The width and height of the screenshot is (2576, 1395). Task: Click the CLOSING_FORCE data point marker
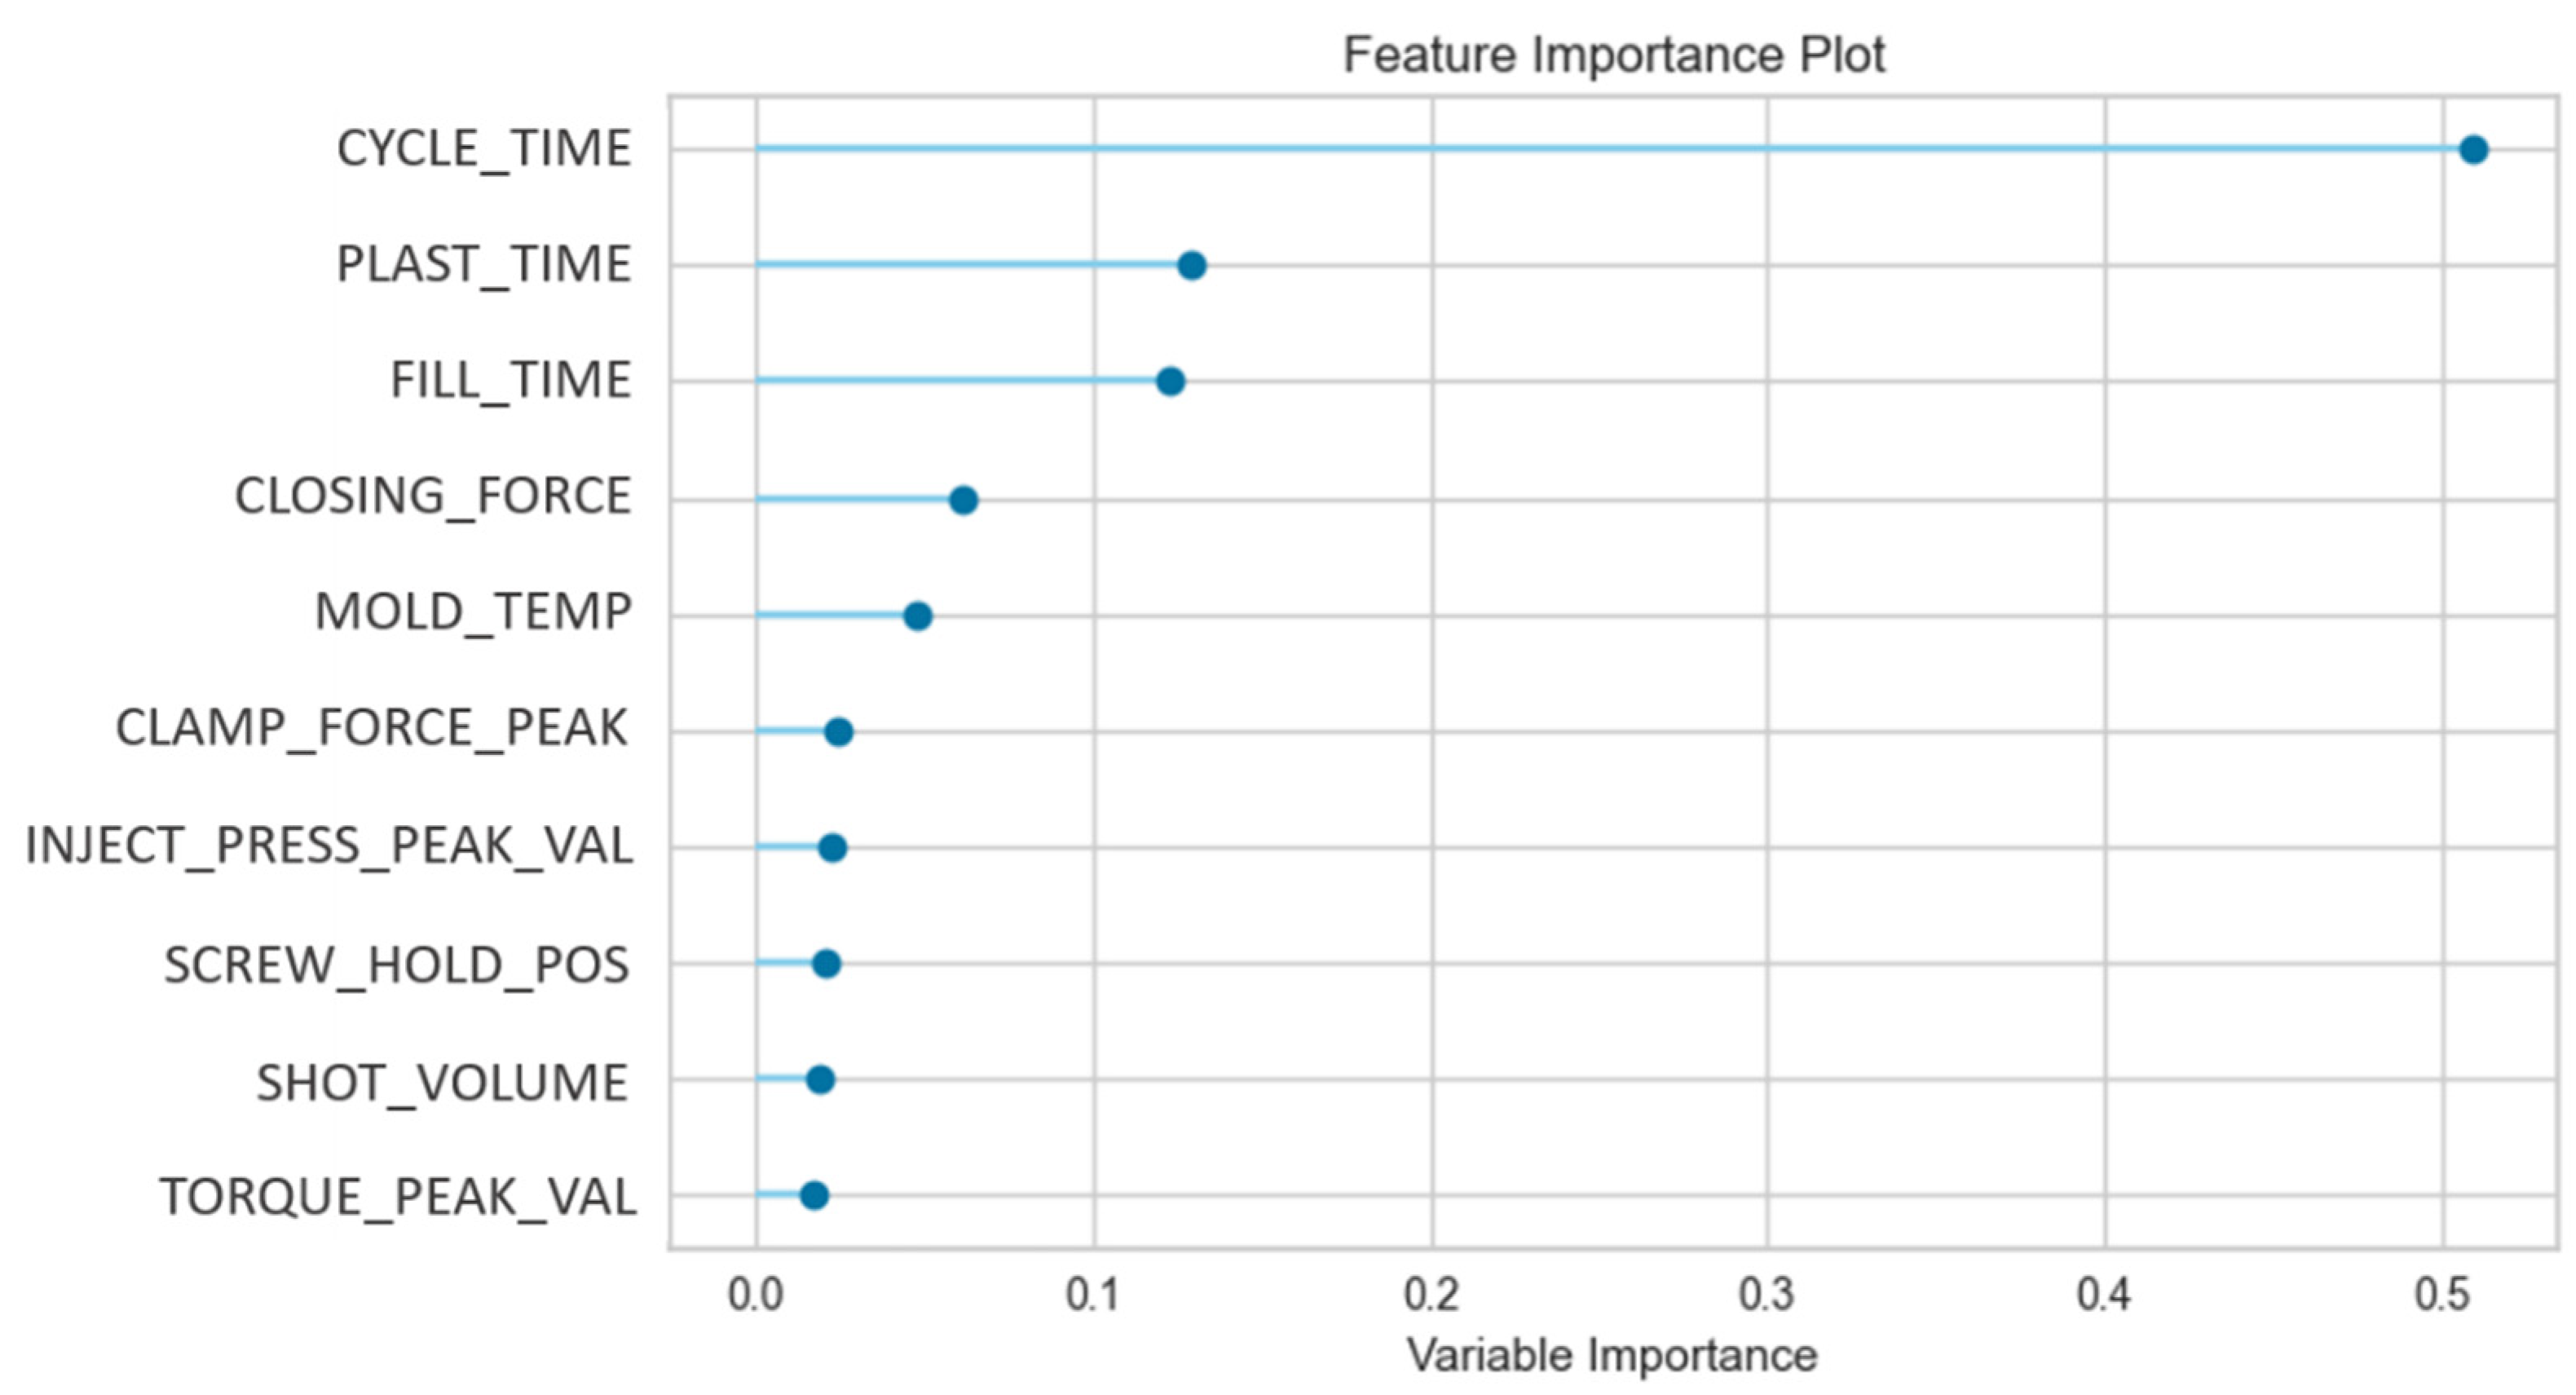click(963, 500)
